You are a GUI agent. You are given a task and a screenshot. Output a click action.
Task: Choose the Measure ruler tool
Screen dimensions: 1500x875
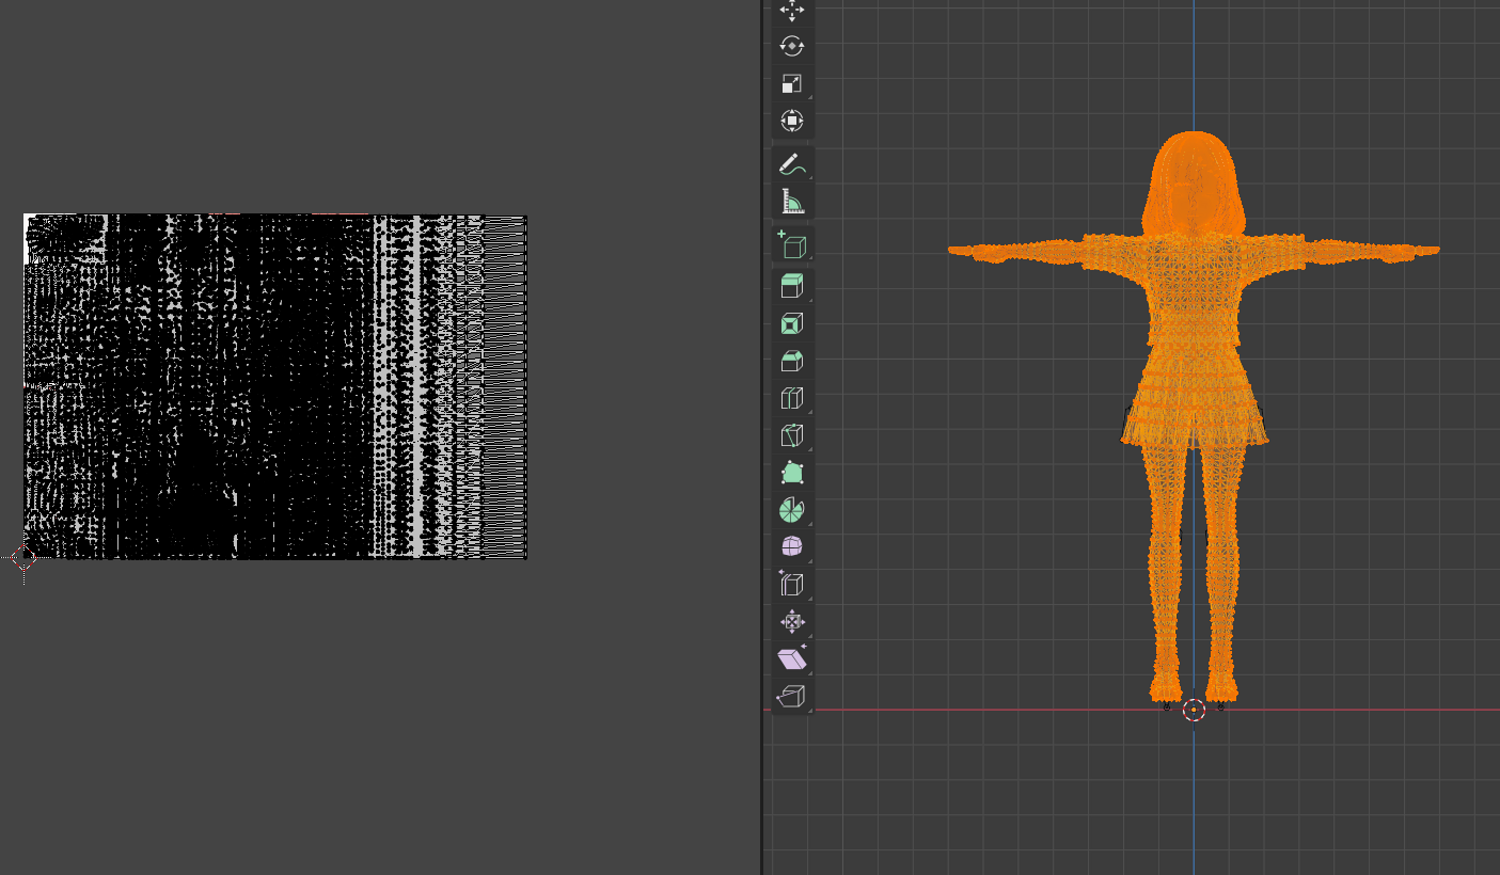(791, 202)
